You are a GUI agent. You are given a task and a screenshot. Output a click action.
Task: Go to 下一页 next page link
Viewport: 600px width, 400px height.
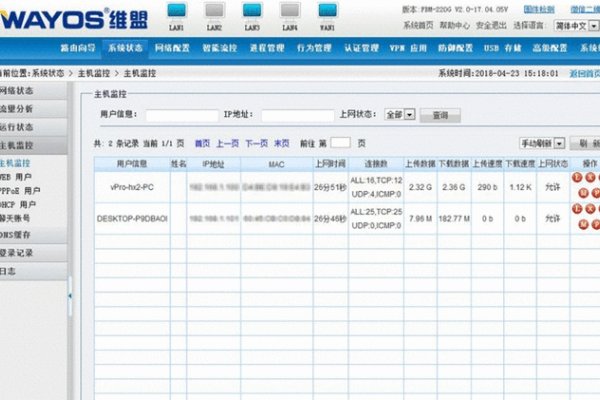(256, 144)
